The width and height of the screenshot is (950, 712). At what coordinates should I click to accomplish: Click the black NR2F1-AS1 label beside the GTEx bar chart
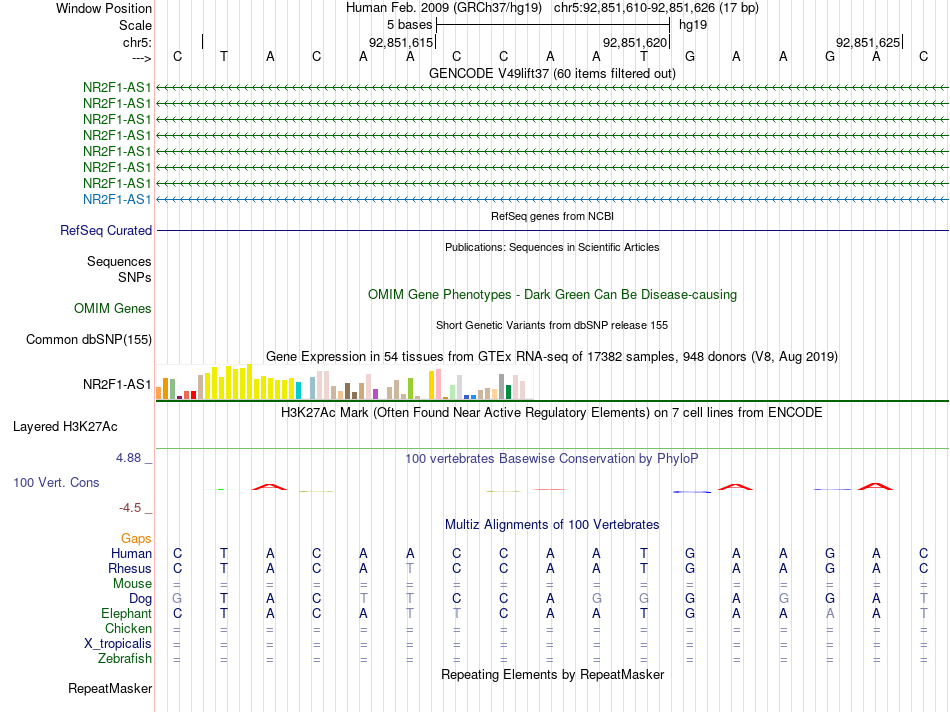(x=117, y=384)
